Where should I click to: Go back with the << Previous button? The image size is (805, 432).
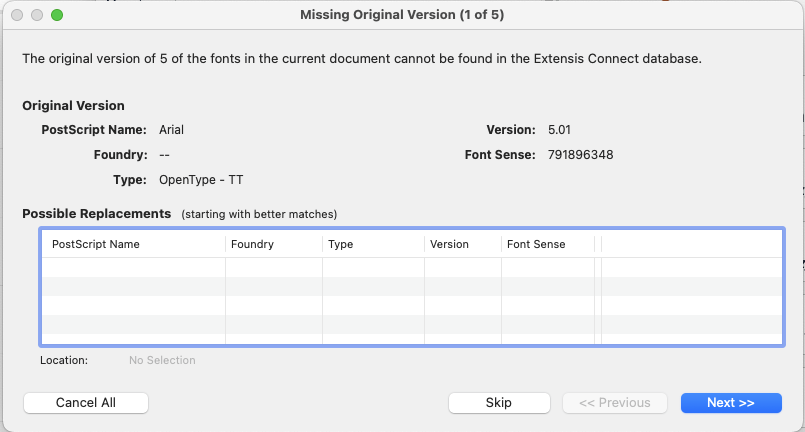tap(615, 402)
